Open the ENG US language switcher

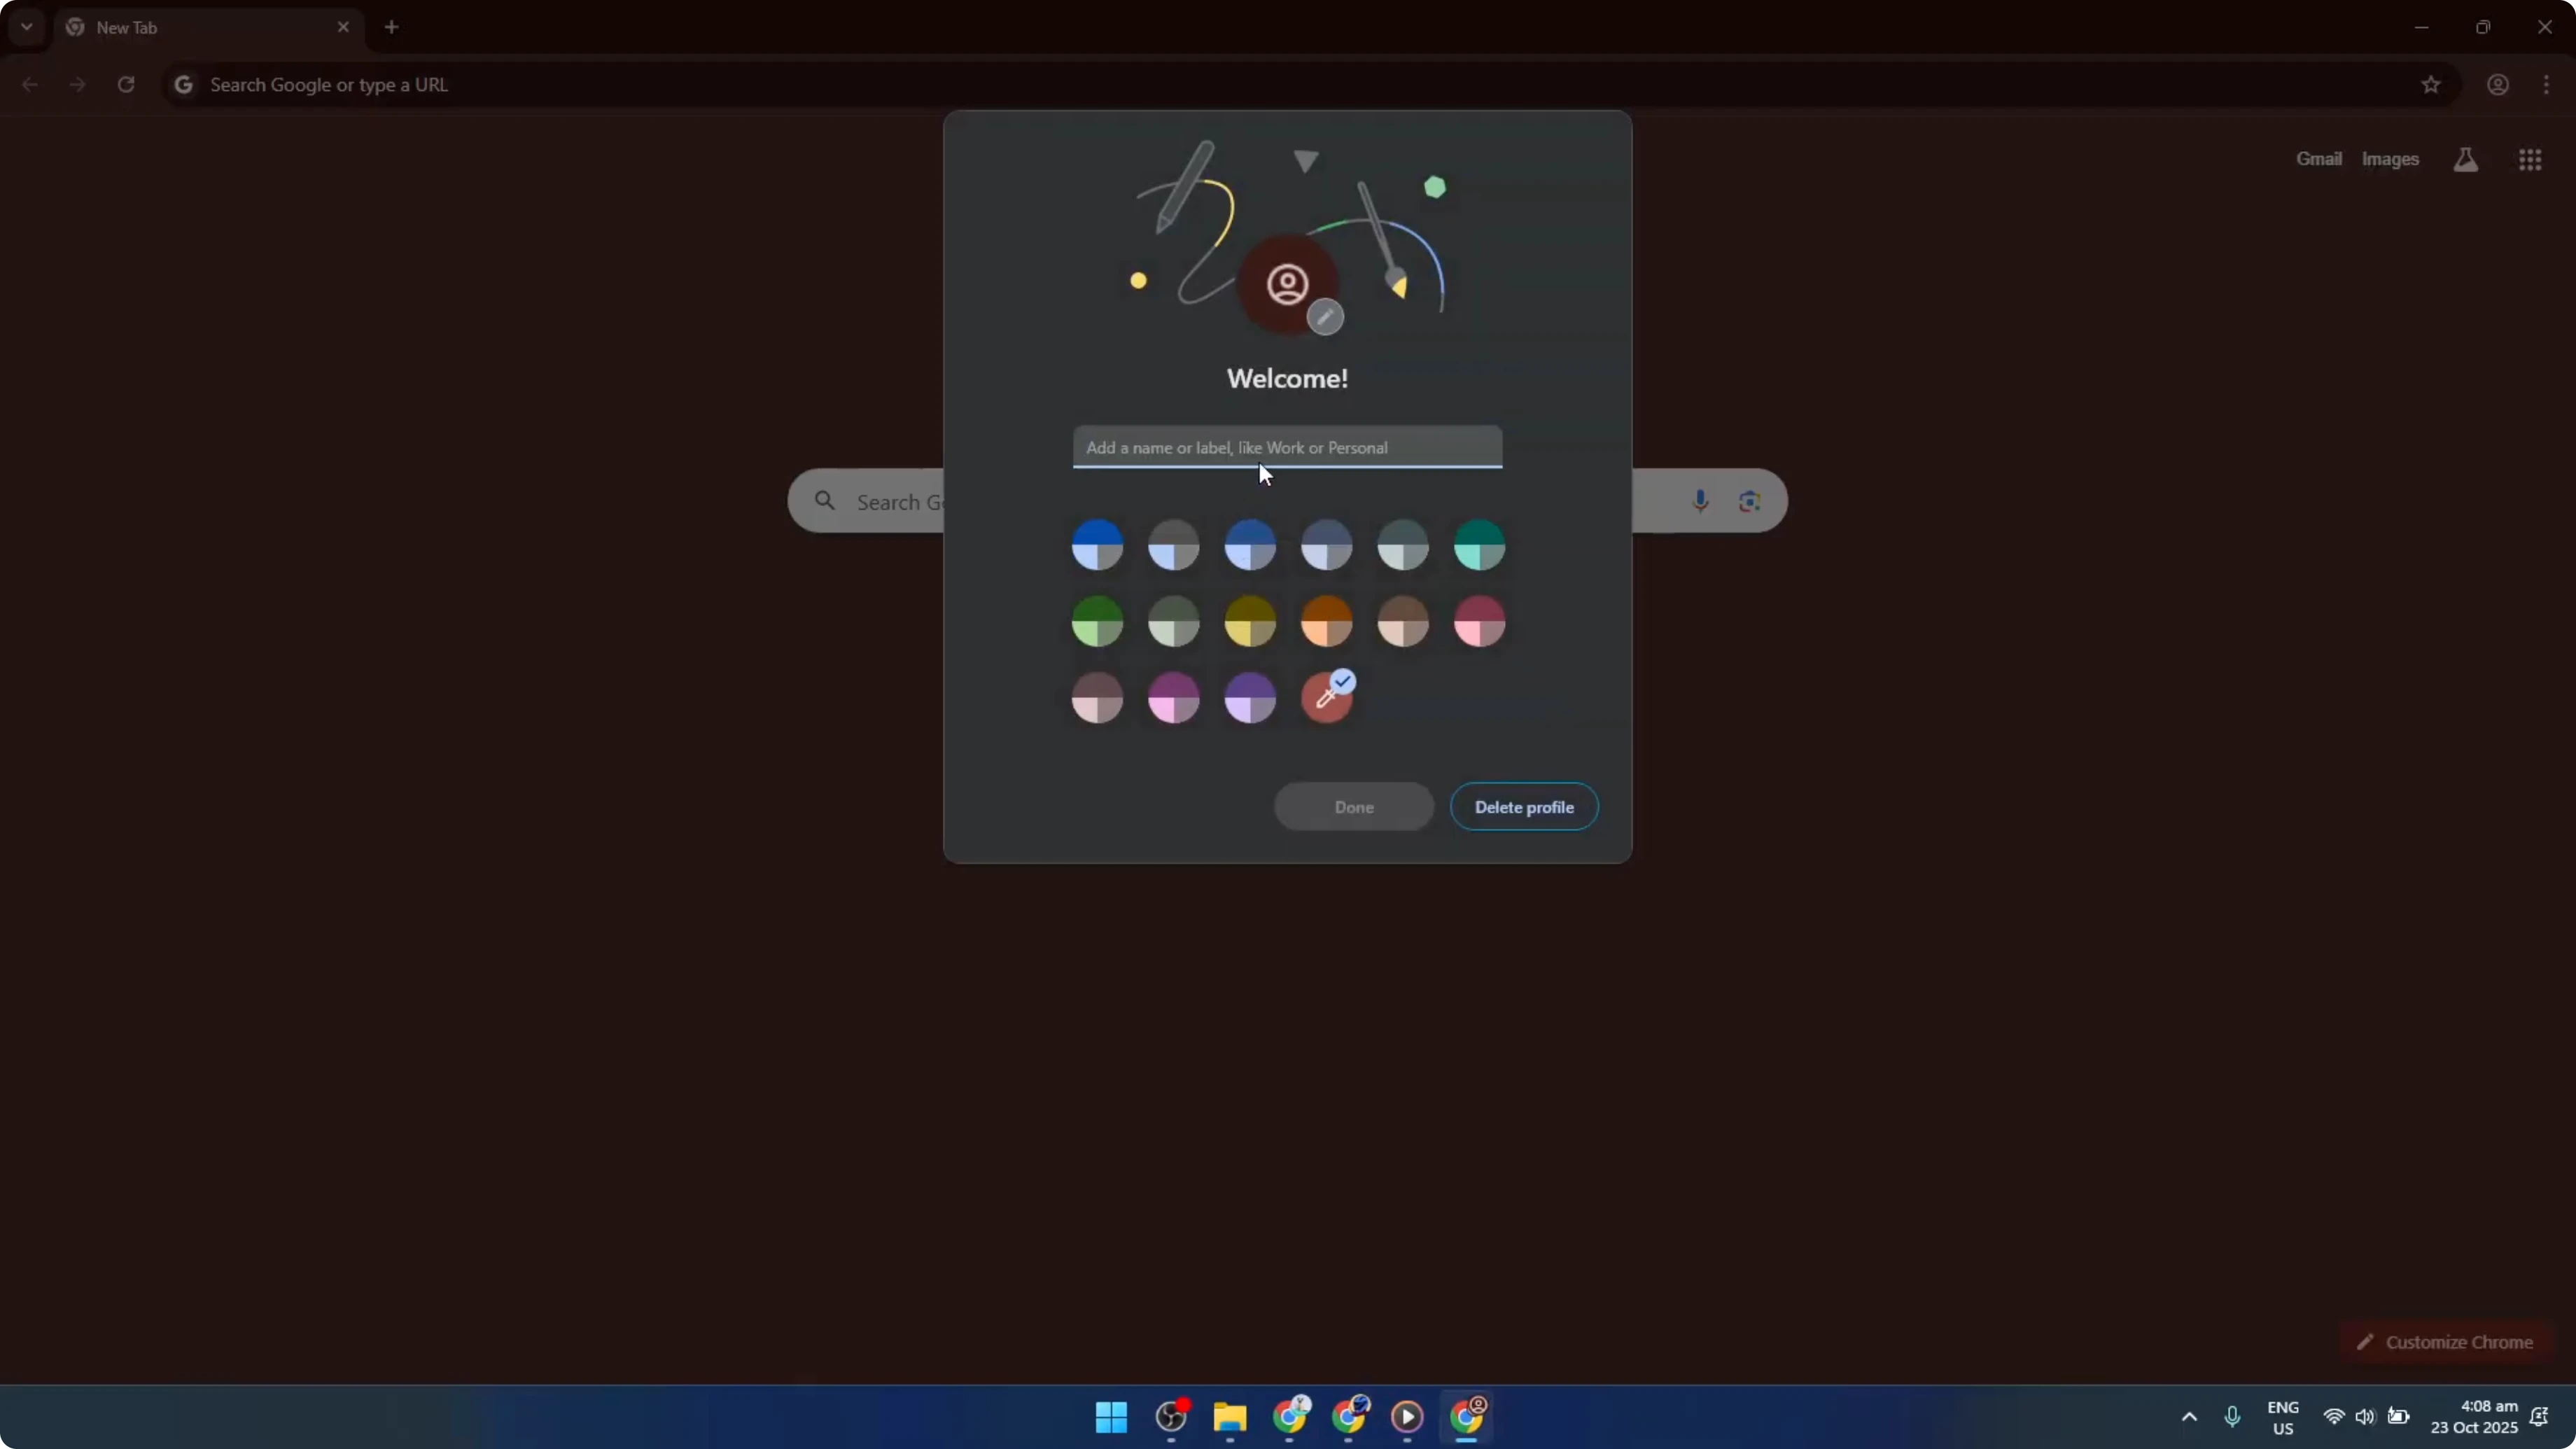[x=2284, y=1417]
